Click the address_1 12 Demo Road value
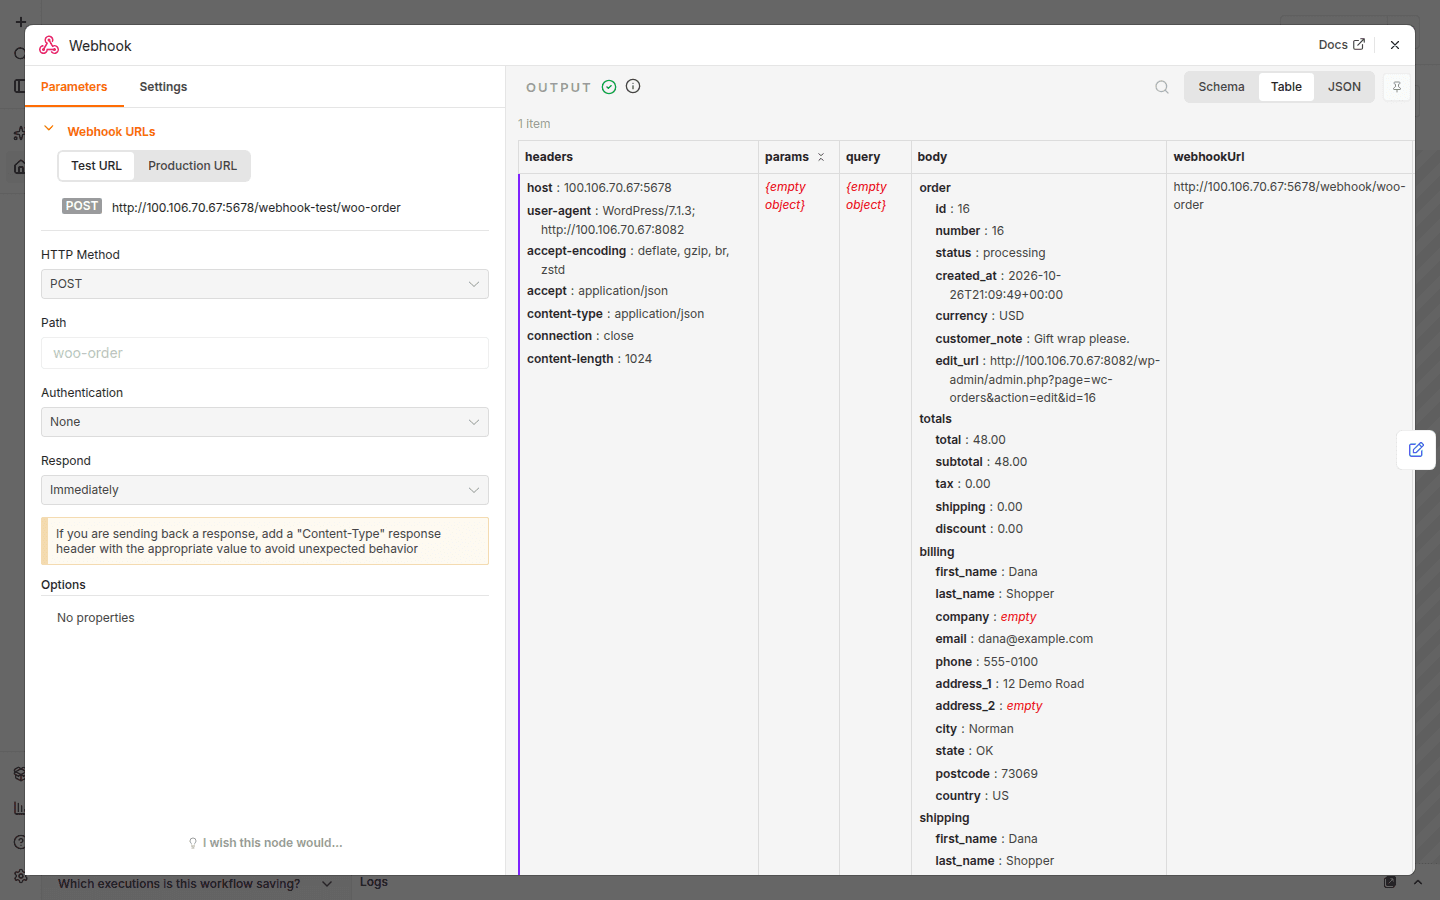The width and height of the screenshot is (1440, 900). click(x=1043, y=684)
